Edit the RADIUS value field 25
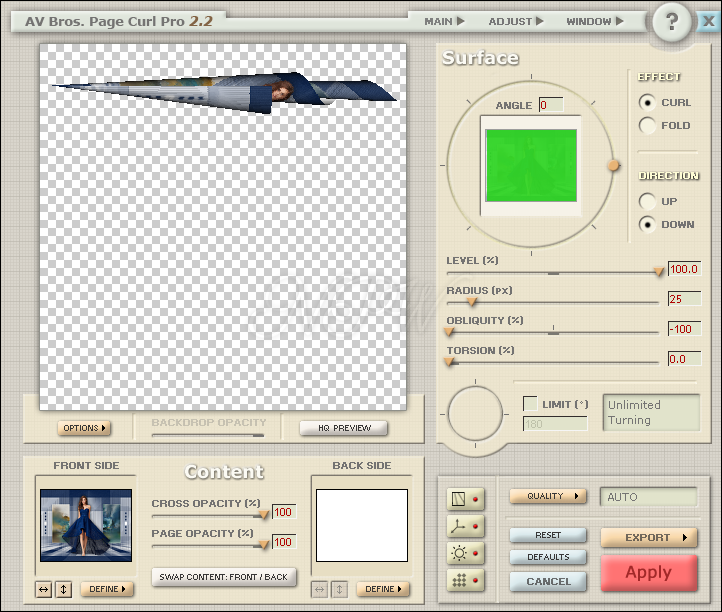Image resolution: width=722 pixels, height=612 pixels. click(x=685, y=299)
